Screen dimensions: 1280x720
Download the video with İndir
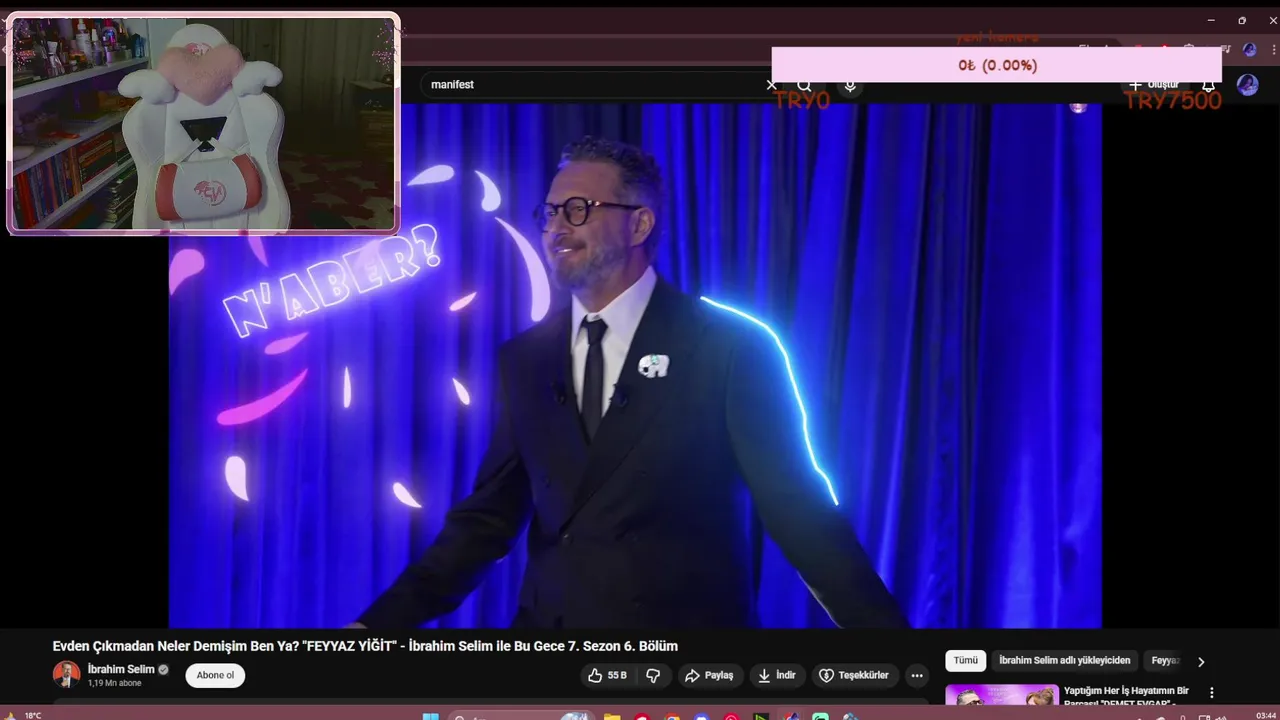776,676
